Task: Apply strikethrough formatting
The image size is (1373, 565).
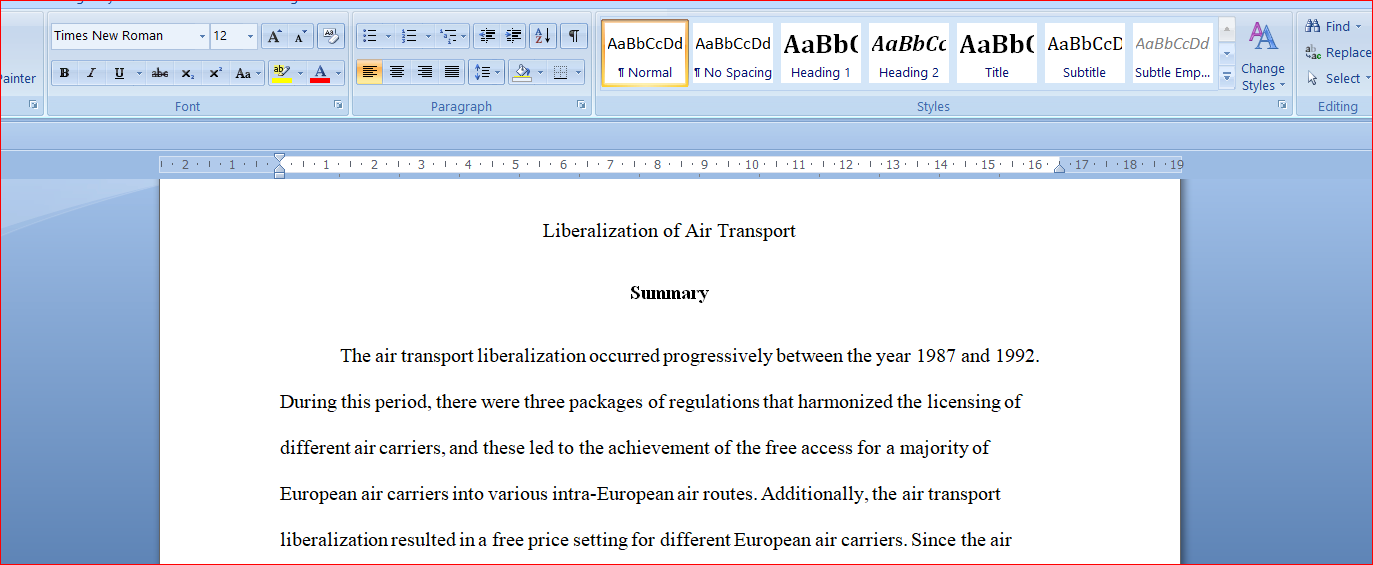Action: coord(160,73)
